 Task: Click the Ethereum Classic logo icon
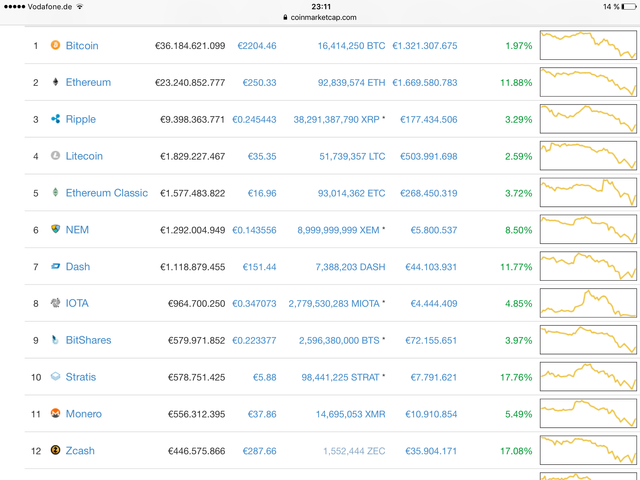point(55,192)
